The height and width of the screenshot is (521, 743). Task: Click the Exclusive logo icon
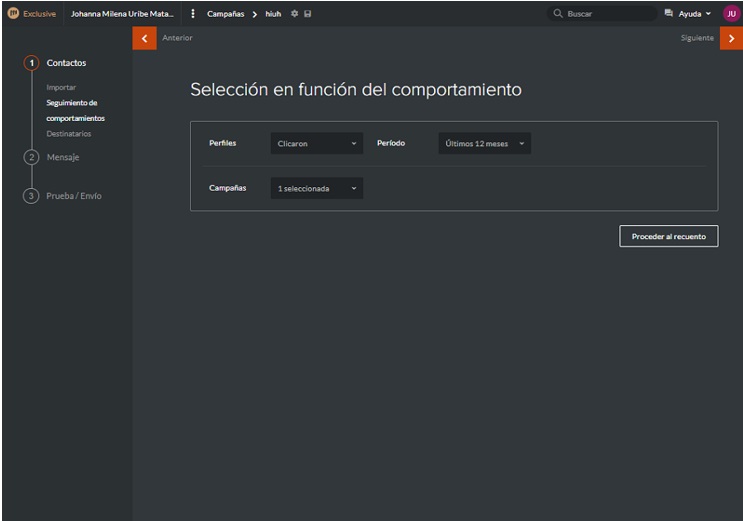(x=14, y=14)
